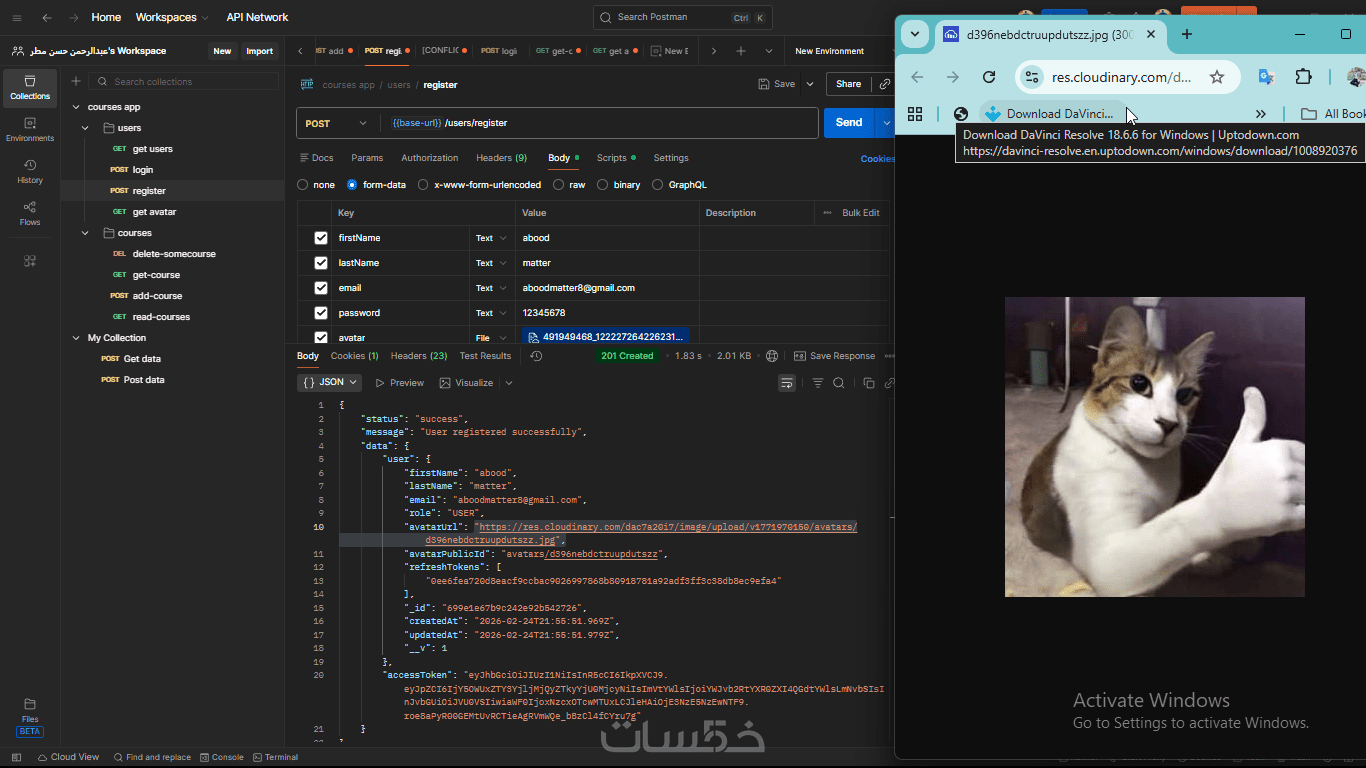This screenshot has height=768, width=1366.
Task: Switch to the Authorization tab
Action: point(429,158)
